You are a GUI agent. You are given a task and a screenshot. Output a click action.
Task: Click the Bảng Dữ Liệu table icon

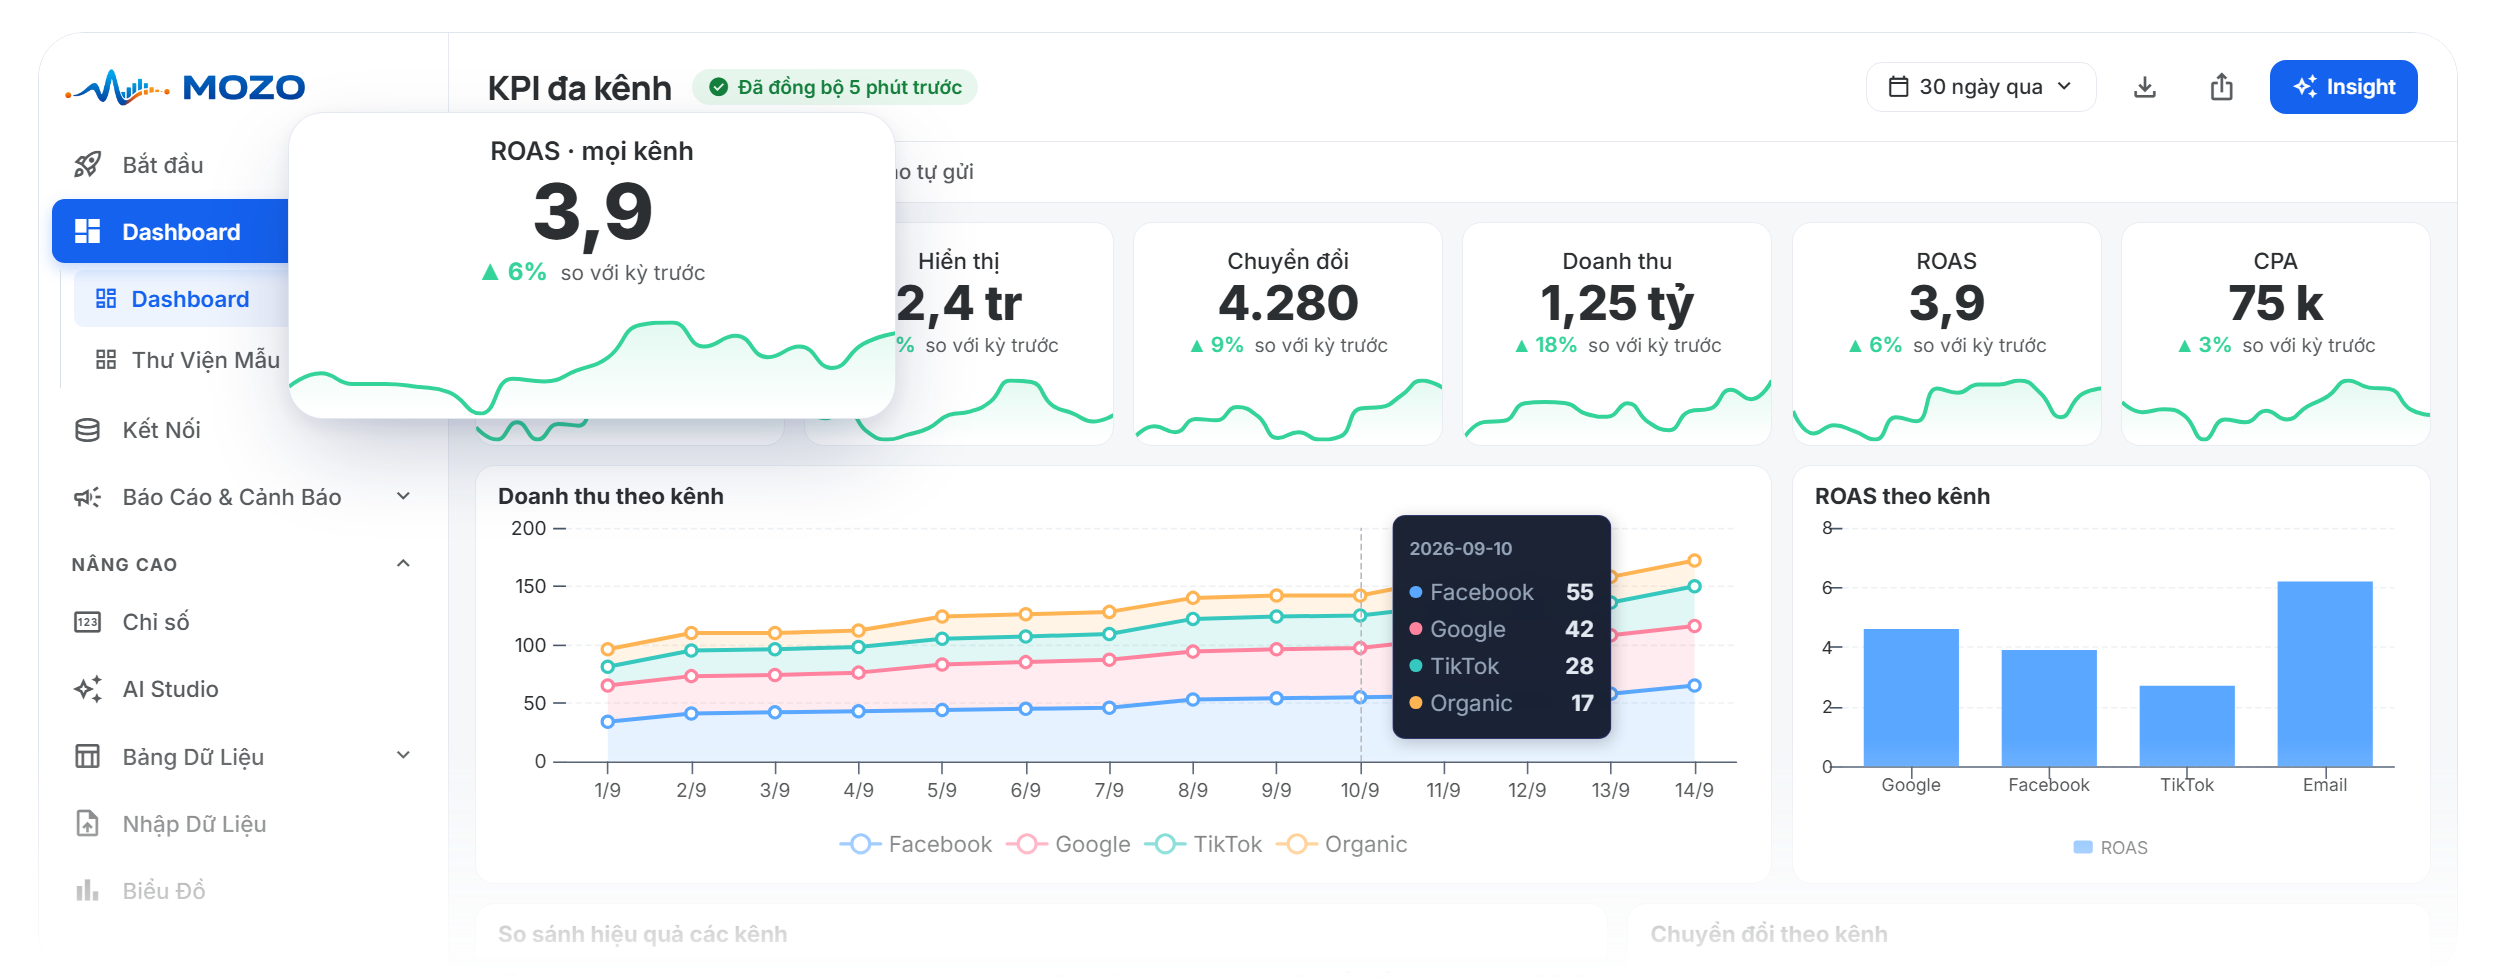click(88, 756)
